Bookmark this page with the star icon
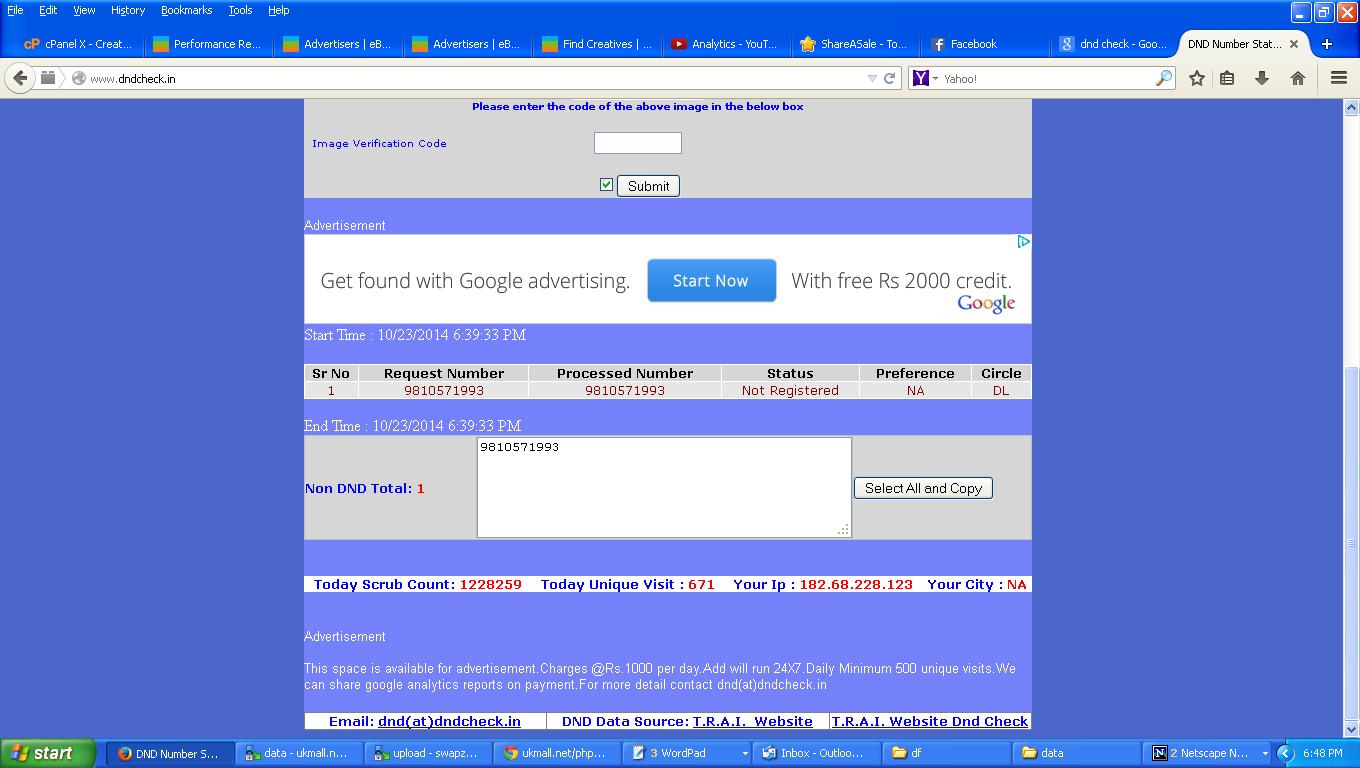This screenshot has height=768, width=1360. [x=1196, y=78]
